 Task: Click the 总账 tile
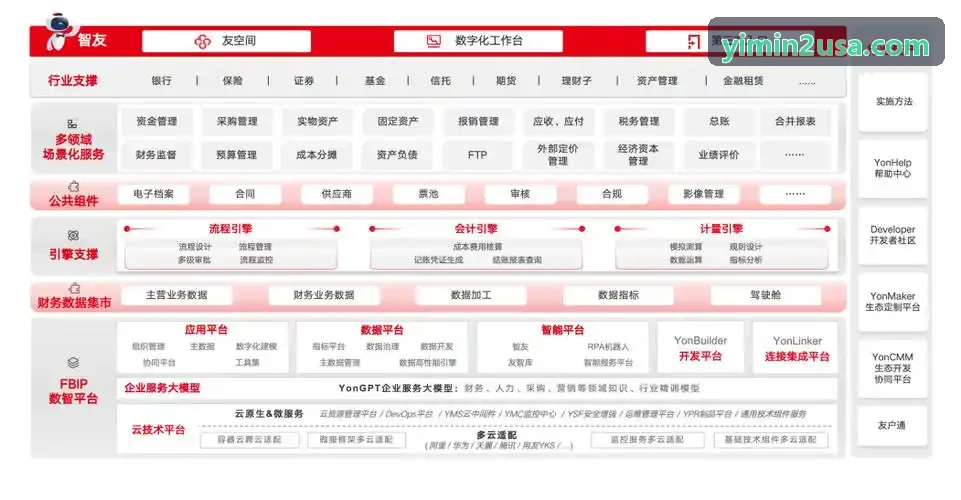tap(719, 121)
